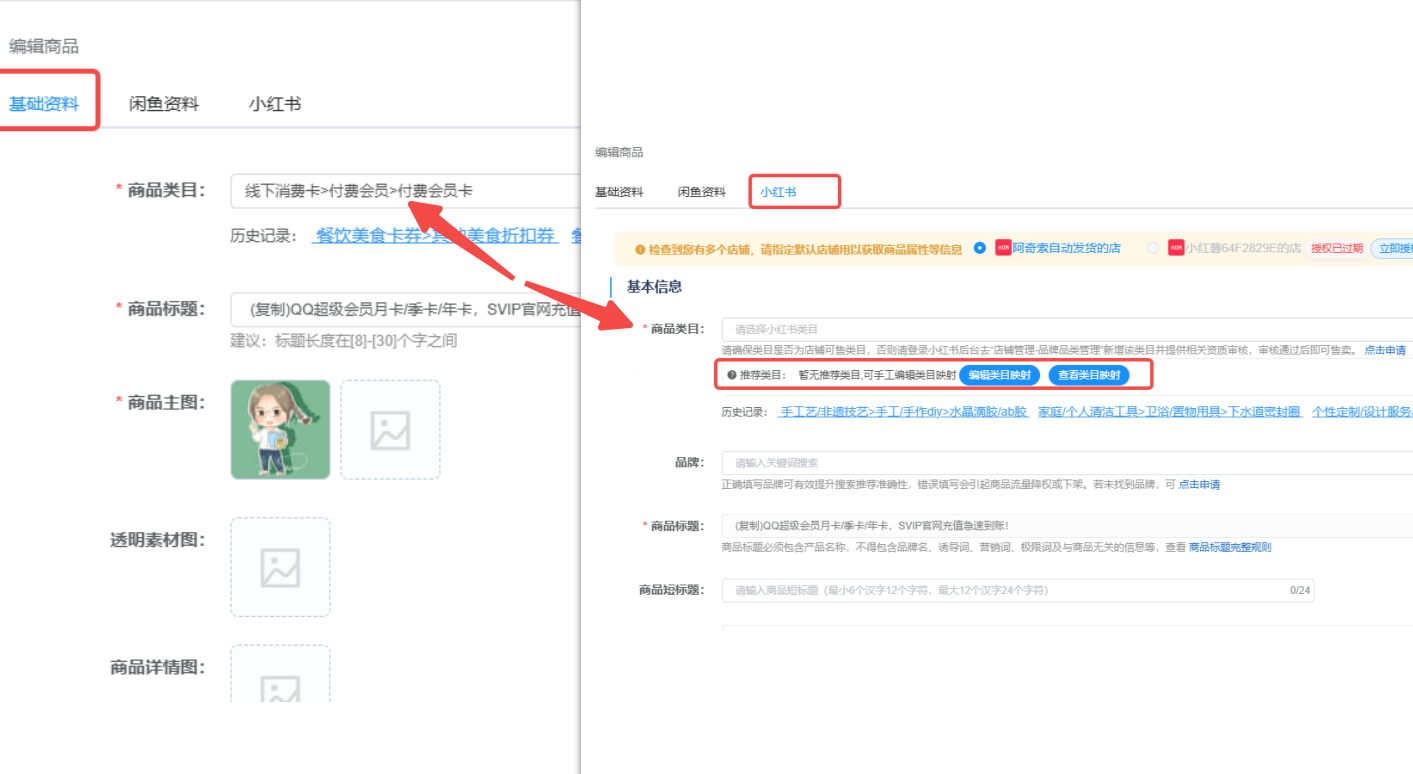Screen dimensions: 1413x774
Task: Open category field showing 线下消费卡>付费会员>付费会员卡
Action: [x=405, y=191]
